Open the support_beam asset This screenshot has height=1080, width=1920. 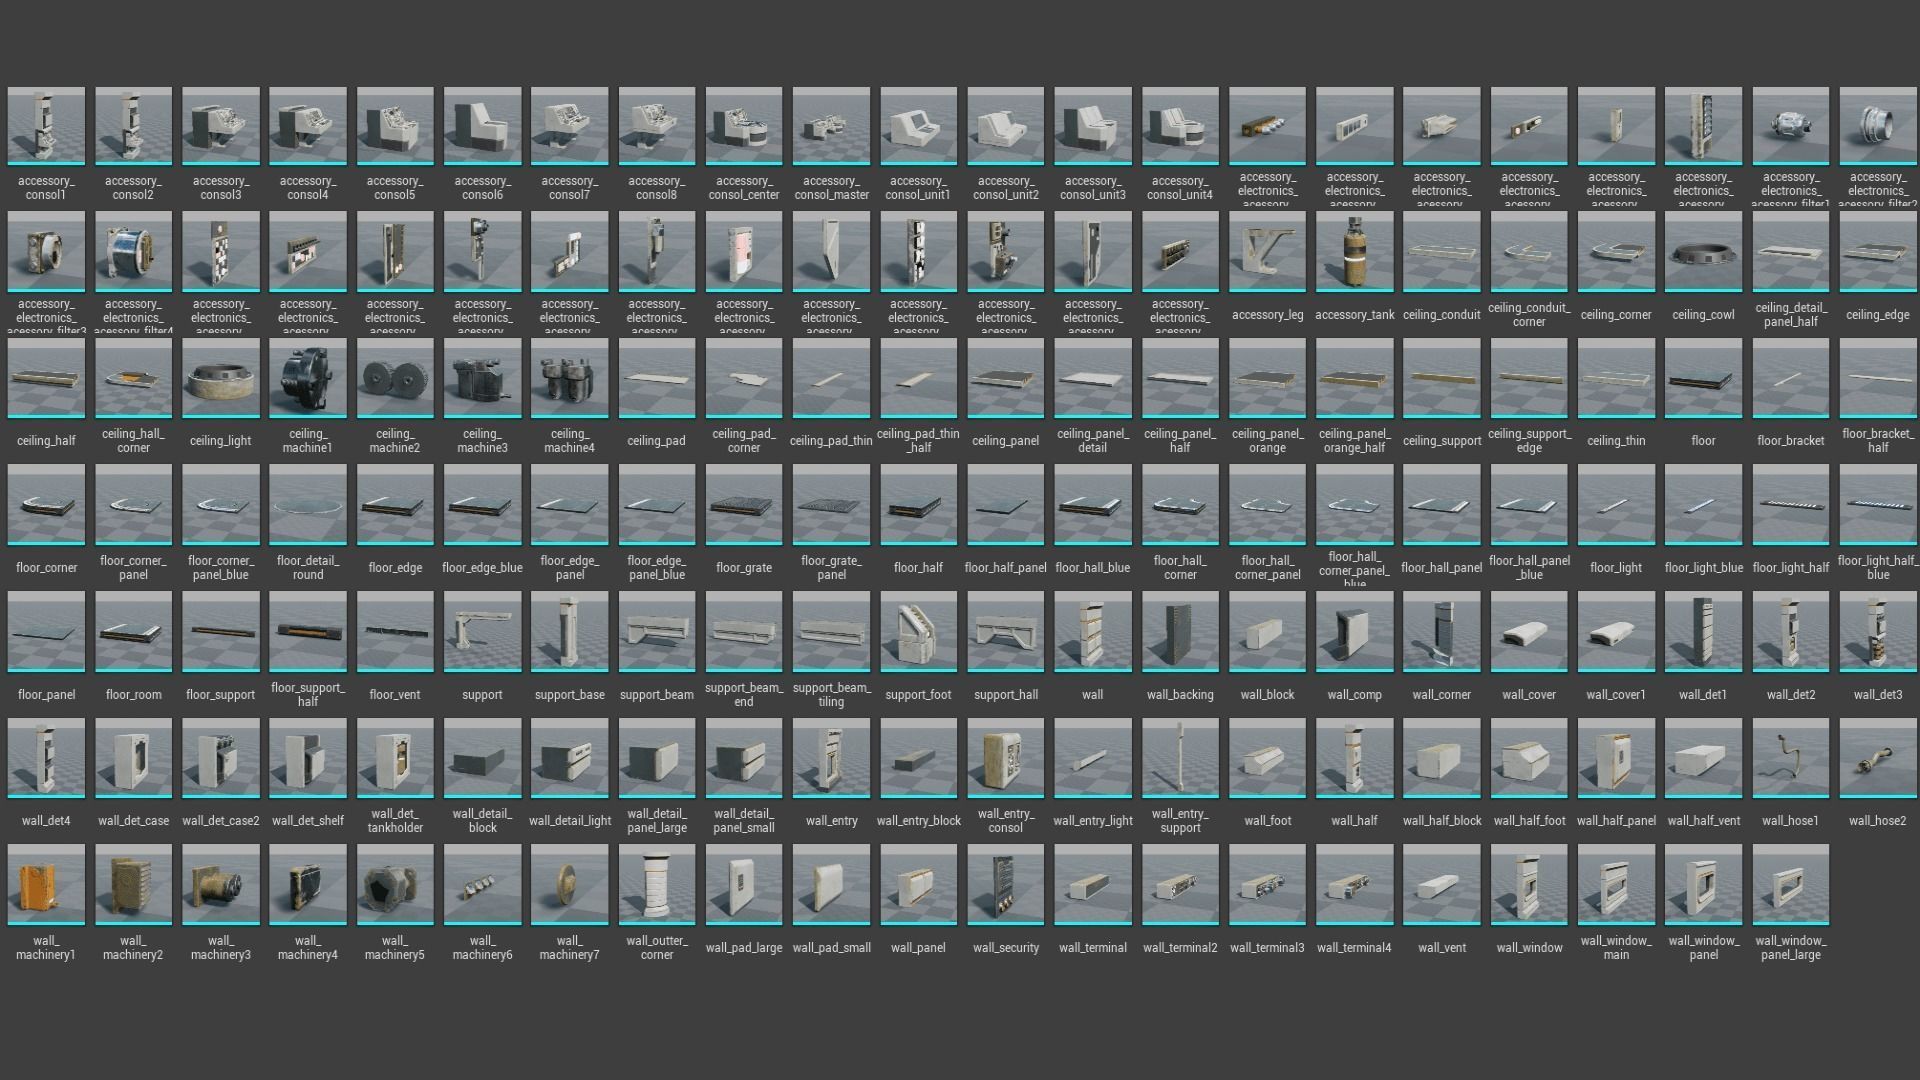coord(656,632)
